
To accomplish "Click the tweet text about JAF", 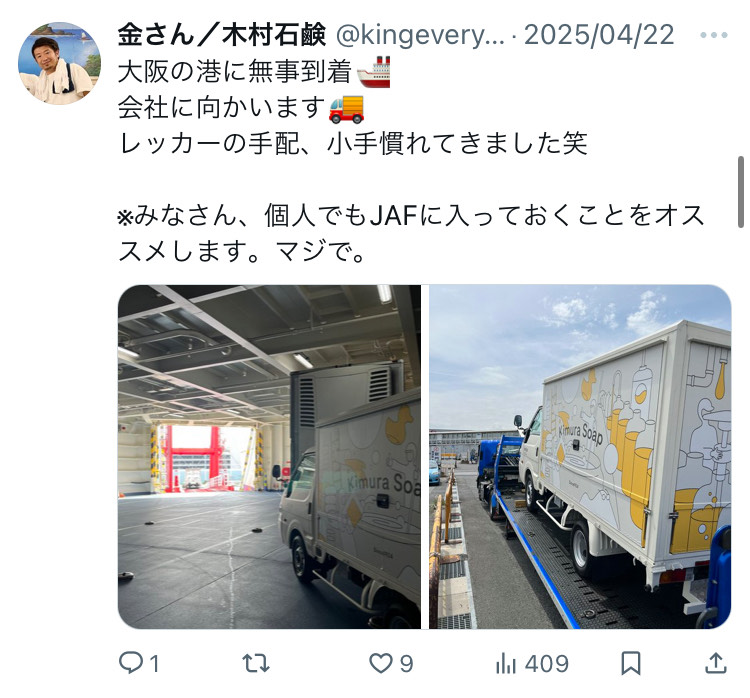I will pyautogui.click(x=411, y=233).
